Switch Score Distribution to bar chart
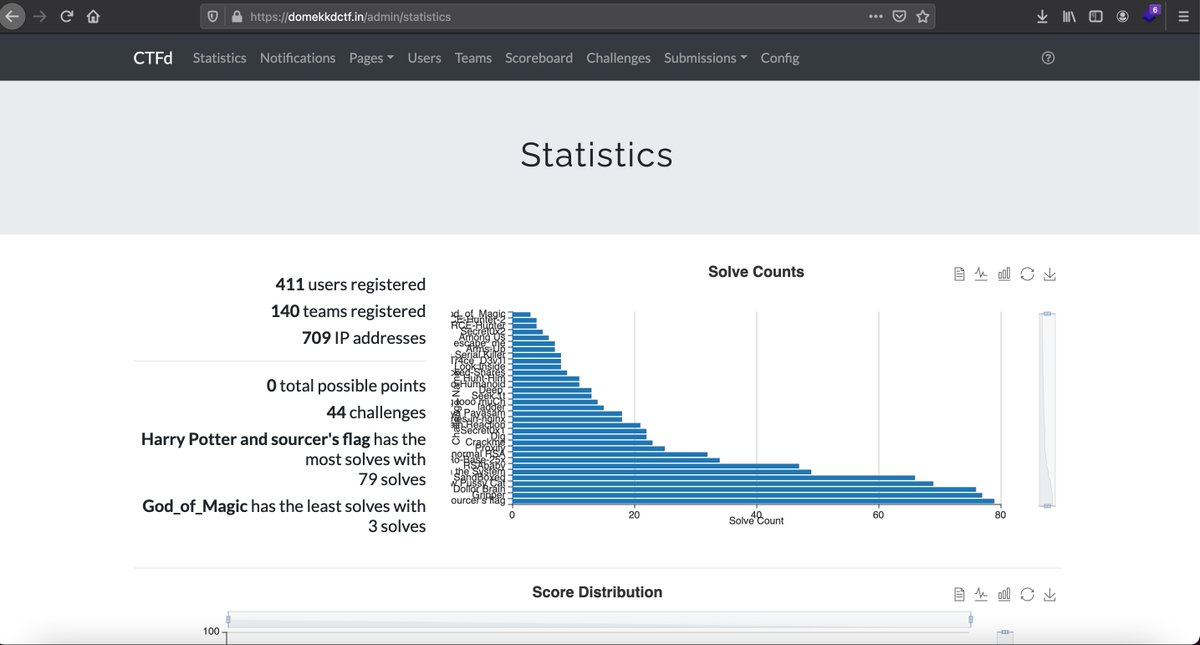1200x645 pixels. (1004, 594)
